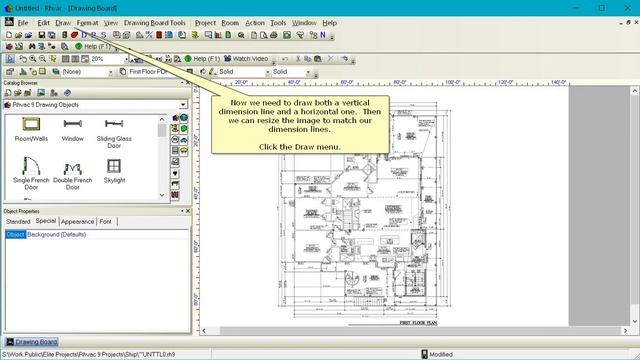
Task: Open the Project menu
Action: click(205, 23)
